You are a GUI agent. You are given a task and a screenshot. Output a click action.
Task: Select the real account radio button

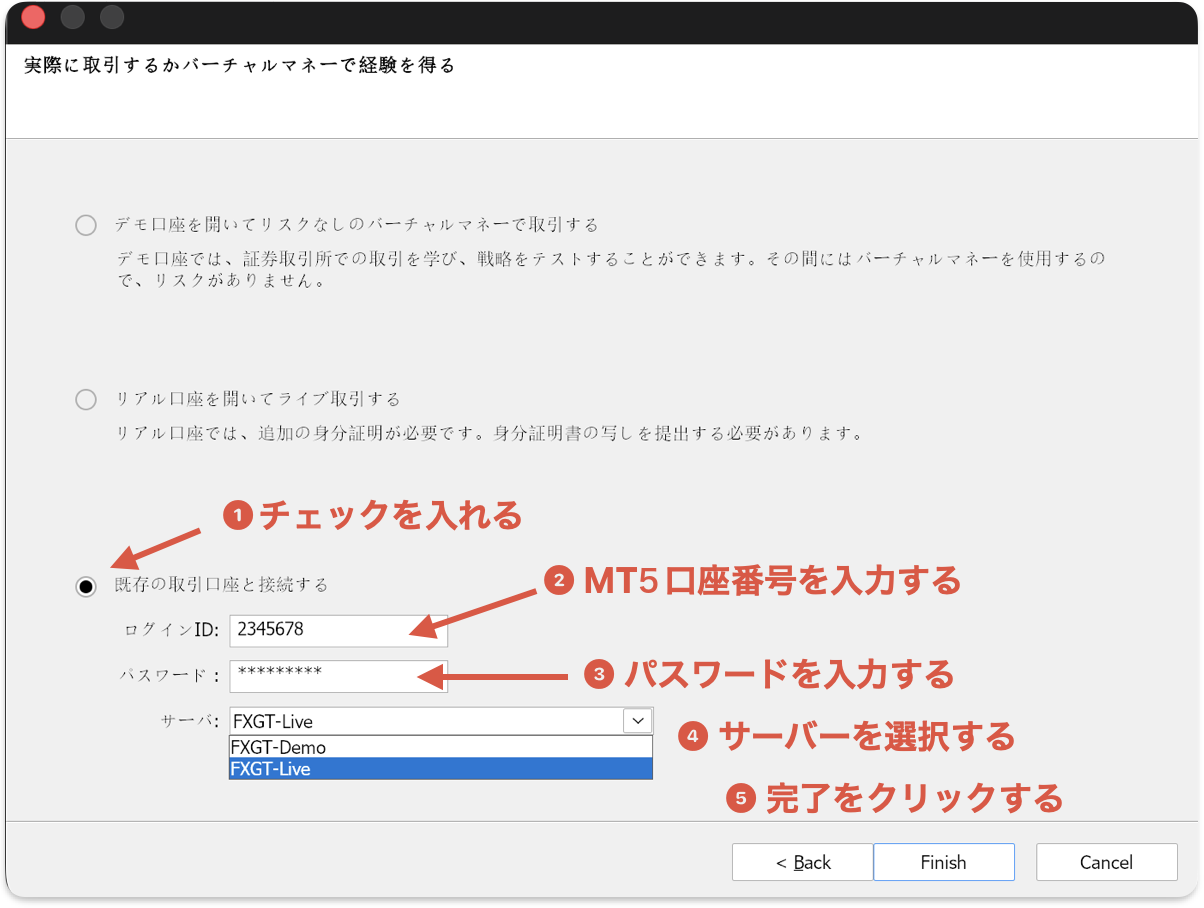point(86,400)
